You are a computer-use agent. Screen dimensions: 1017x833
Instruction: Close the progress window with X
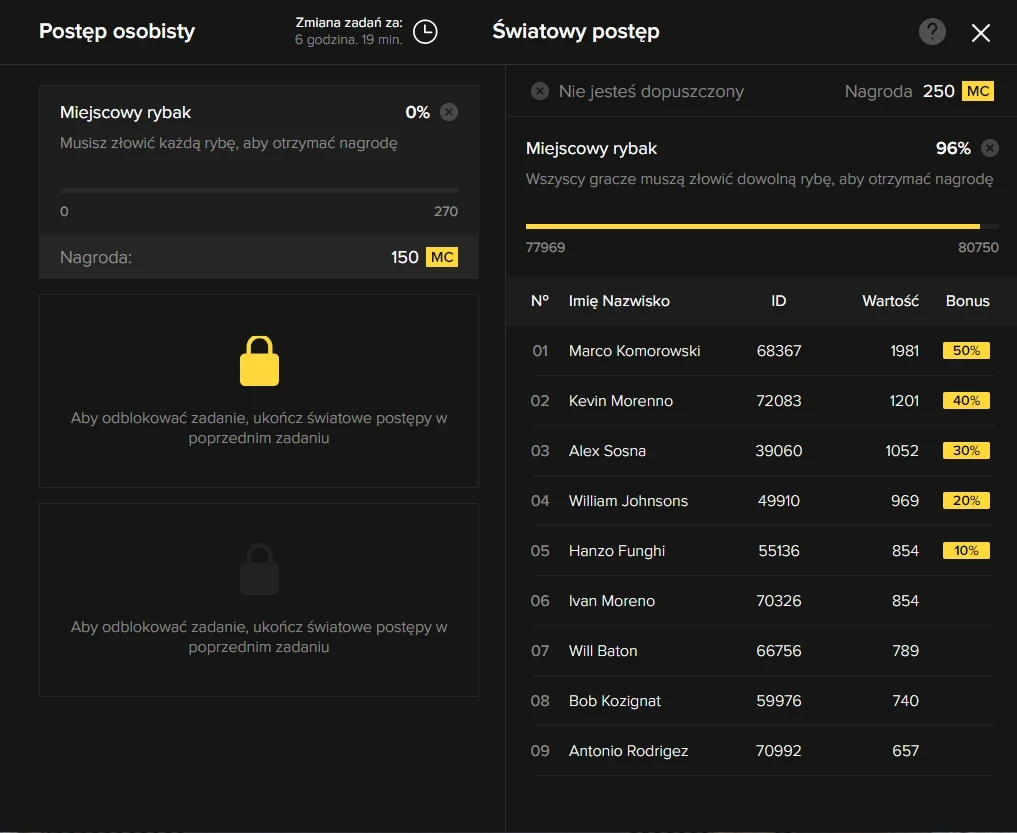coord(980,33)
